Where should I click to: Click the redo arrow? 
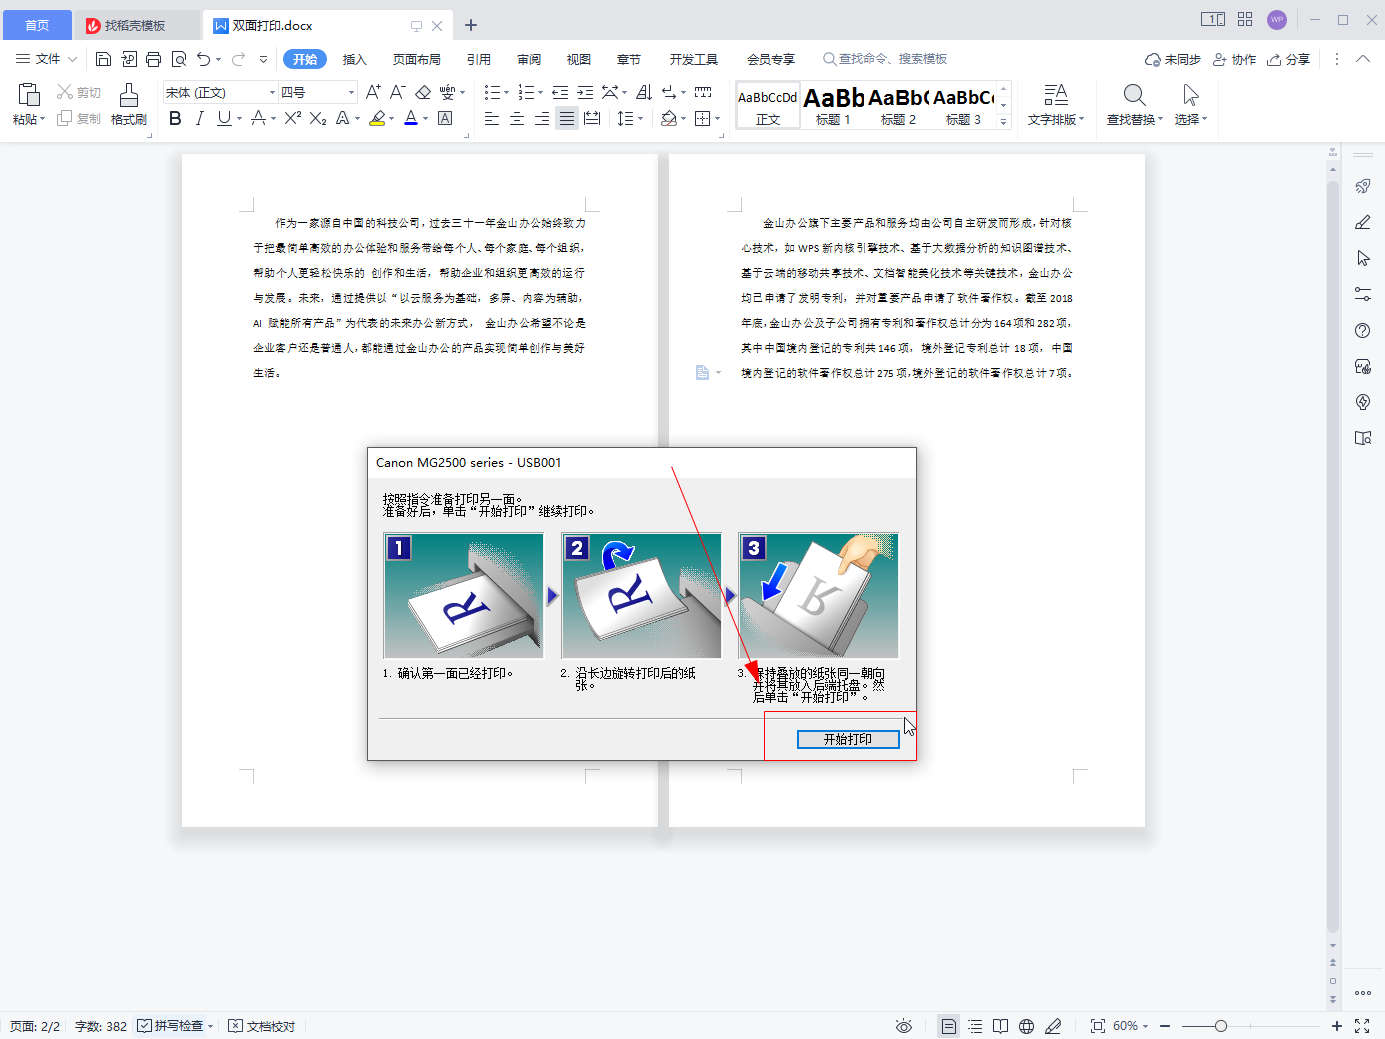click(239, 59)
